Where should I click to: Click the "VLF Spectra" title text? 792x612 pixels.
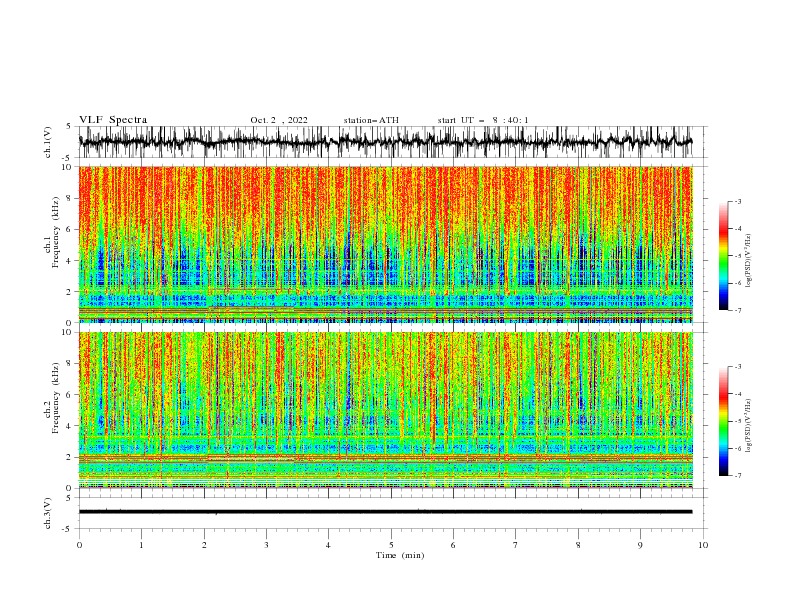coord(113,120)
